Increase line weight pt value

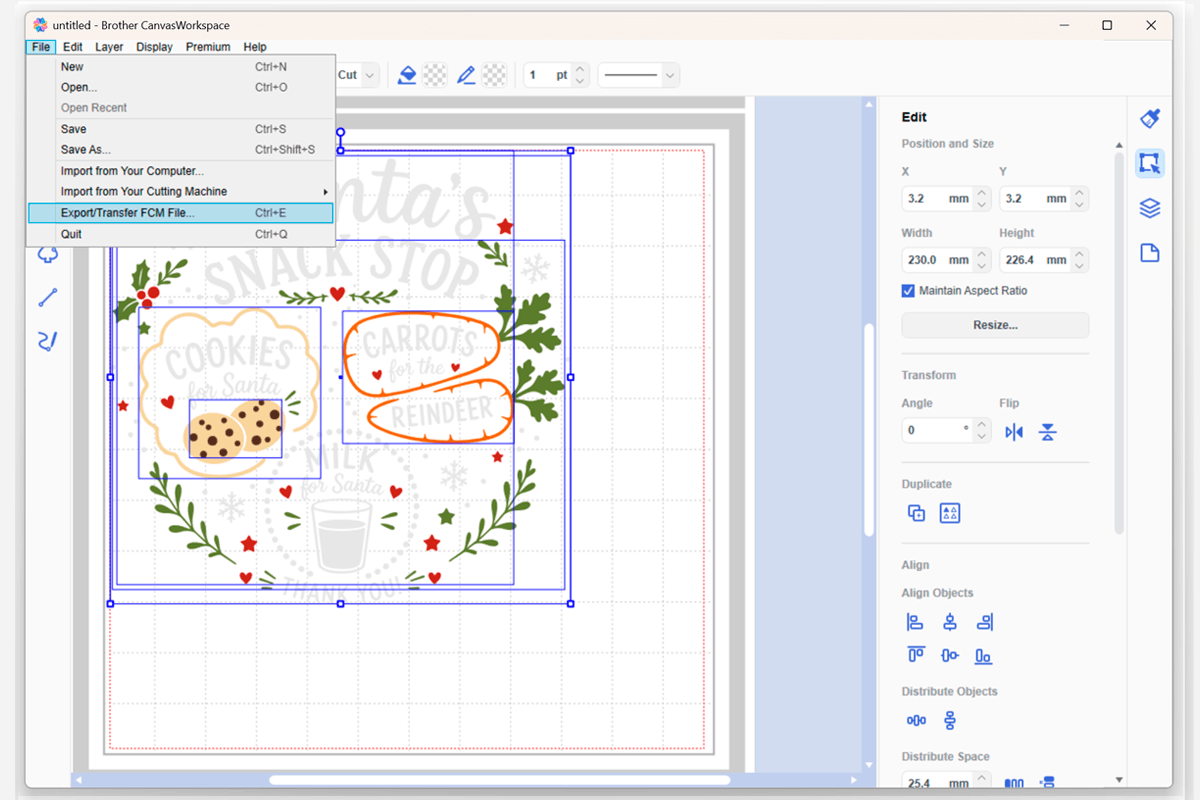(x=581, y=70)
